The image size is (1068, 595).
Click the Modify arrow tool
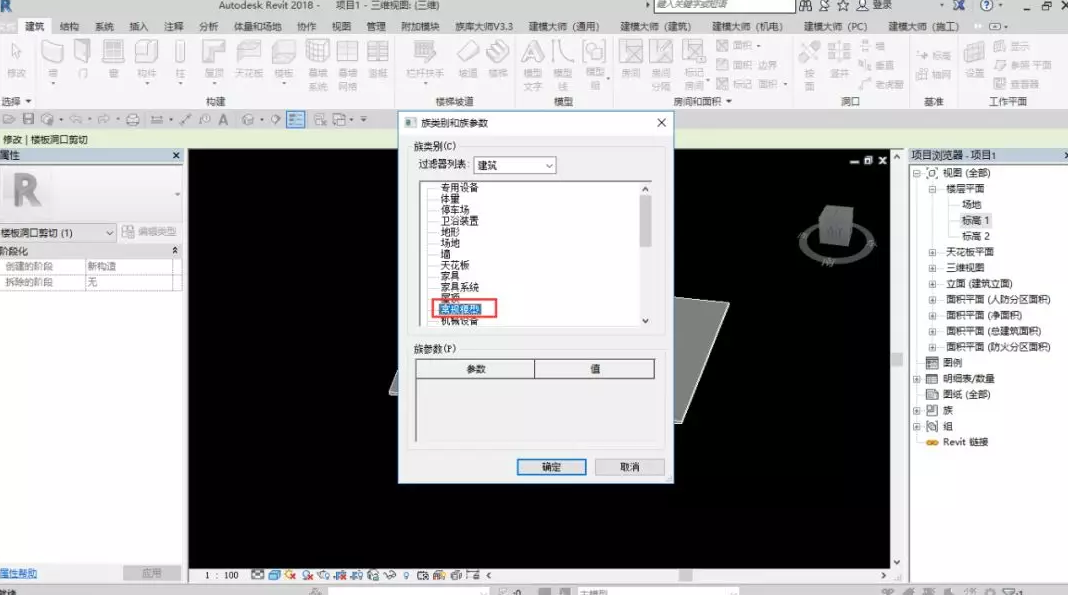point(16,59)
